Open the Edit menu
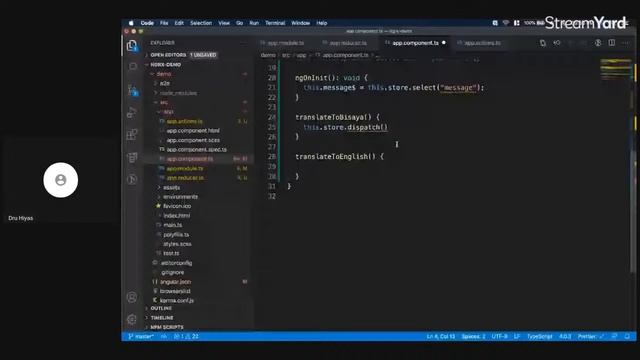The image size is (640, 360). tap(179, 23)
